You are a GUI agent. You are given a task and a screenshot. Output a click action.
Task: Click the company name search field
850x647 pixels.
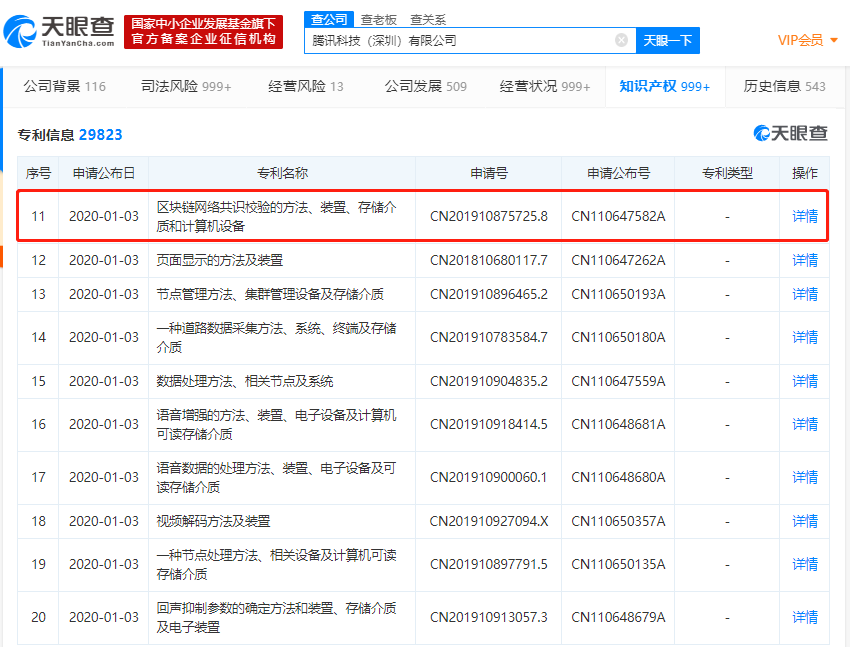[460, 40]
